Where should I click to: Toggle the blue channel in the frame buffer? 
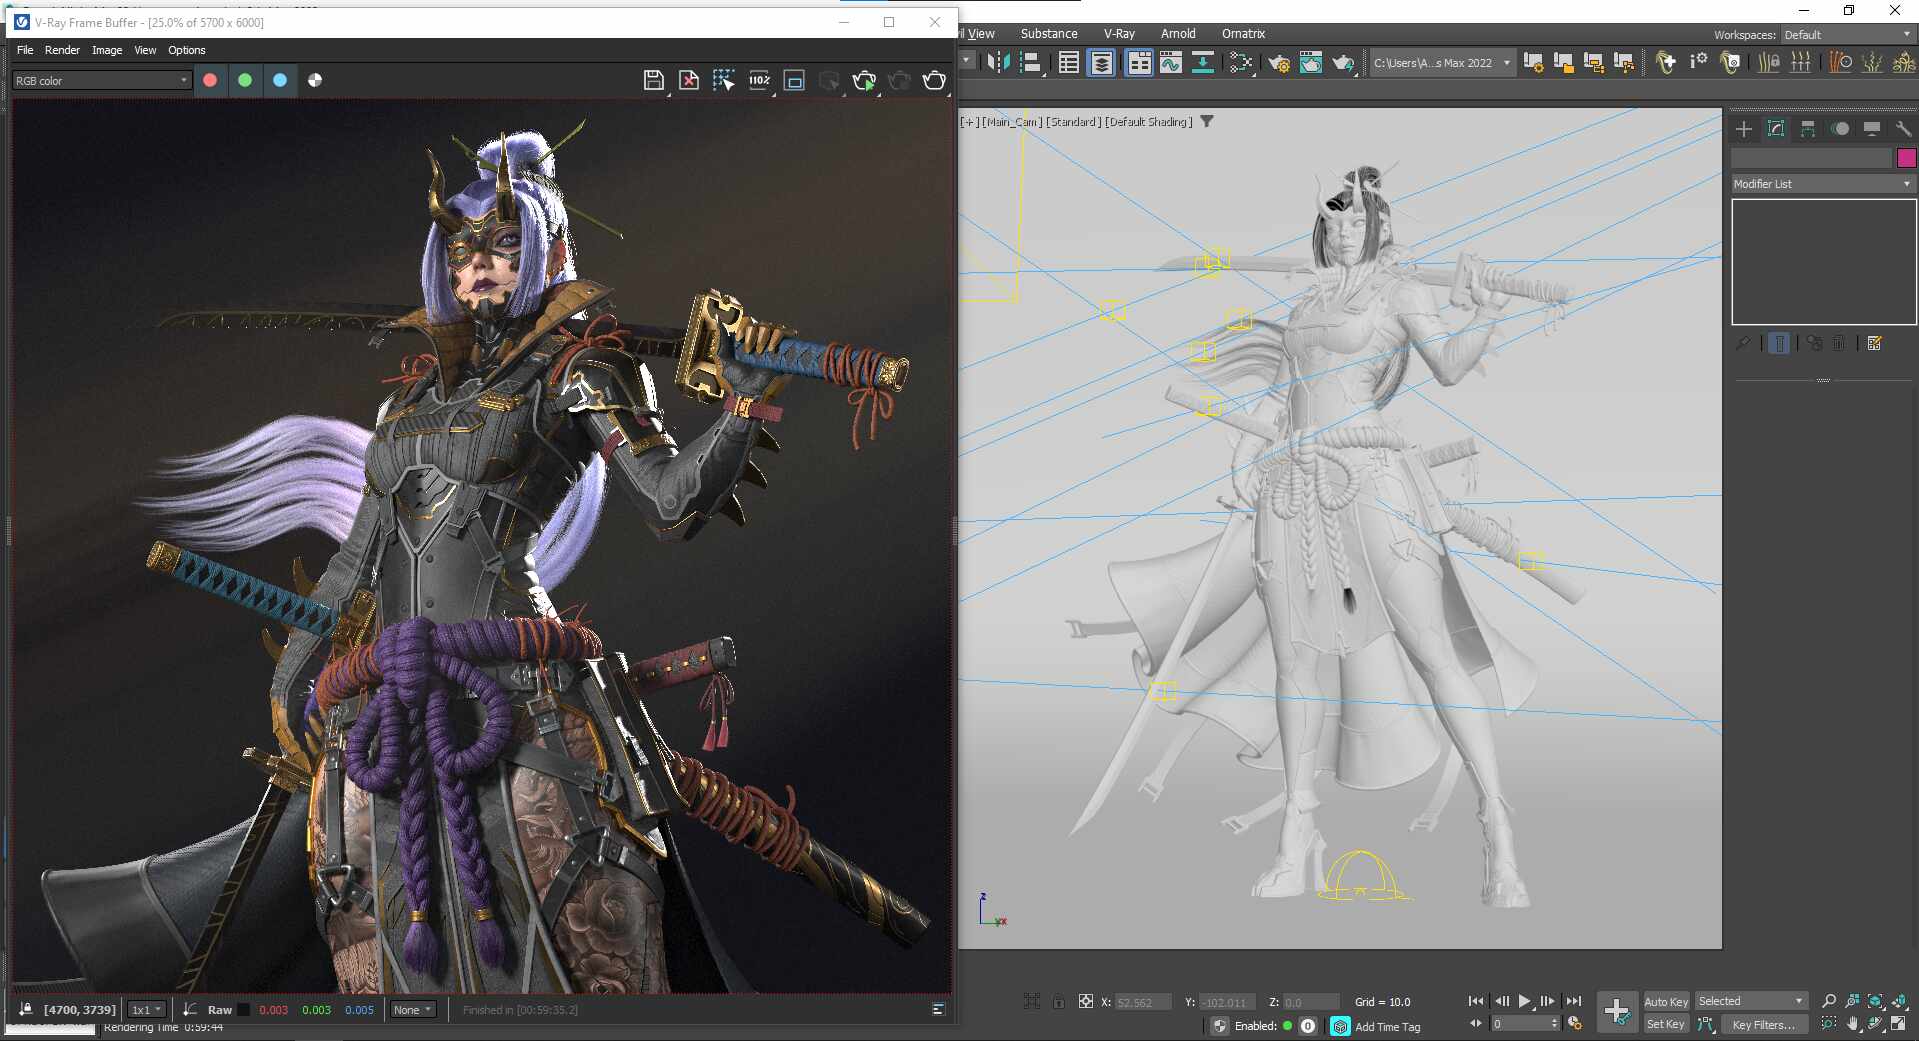(280, 80)
